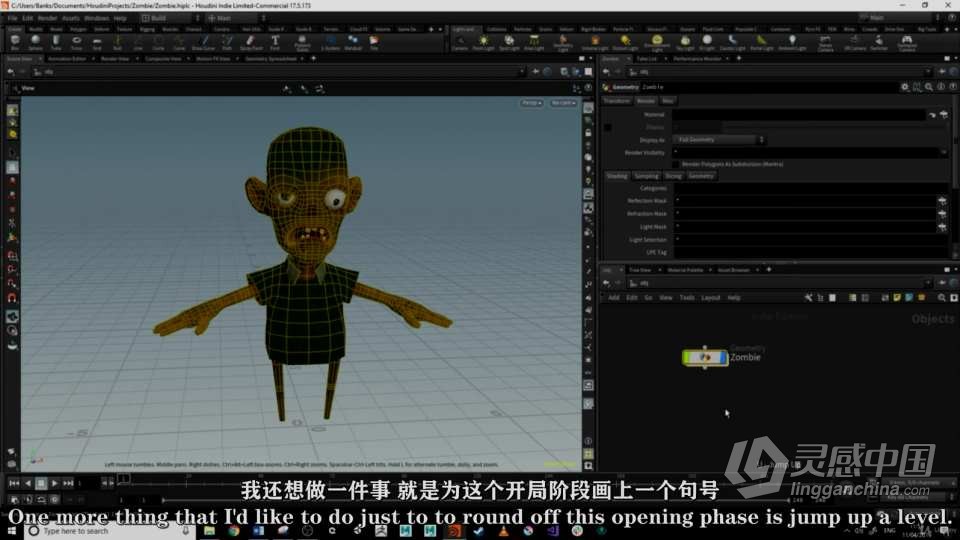Jump to first frame on timeline
The height and width of the screenshot is (540, 960).
click(x=14, y=484)
